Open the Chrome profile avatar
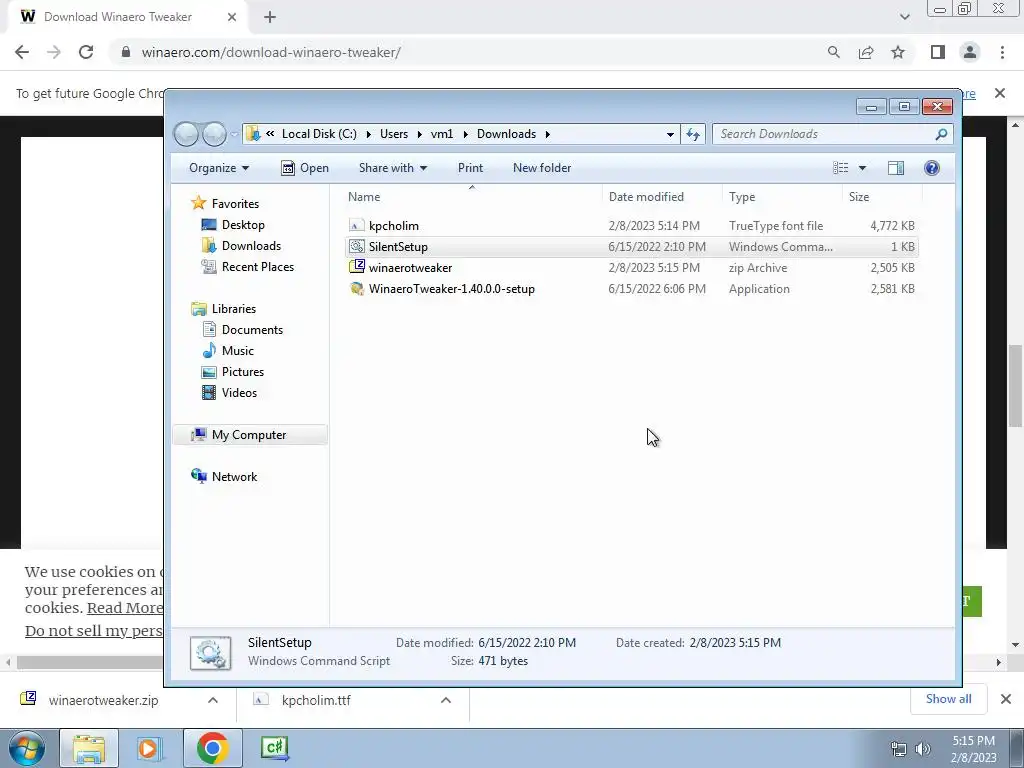The height and width of the screenshot is (768, 1024). (x=970, y=52)
